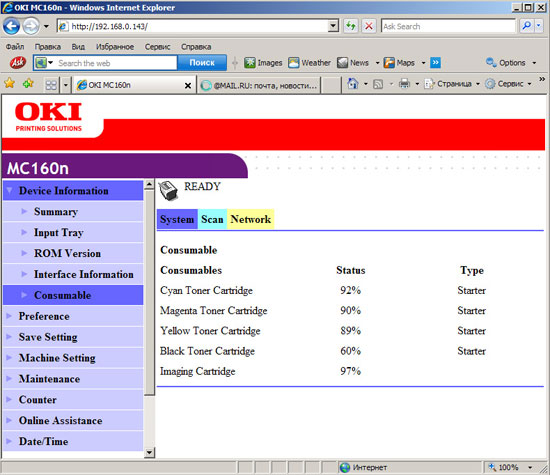550x475 pixels.
Task: Click the browser Forward arrow button
Action: (x=31, y=26)
